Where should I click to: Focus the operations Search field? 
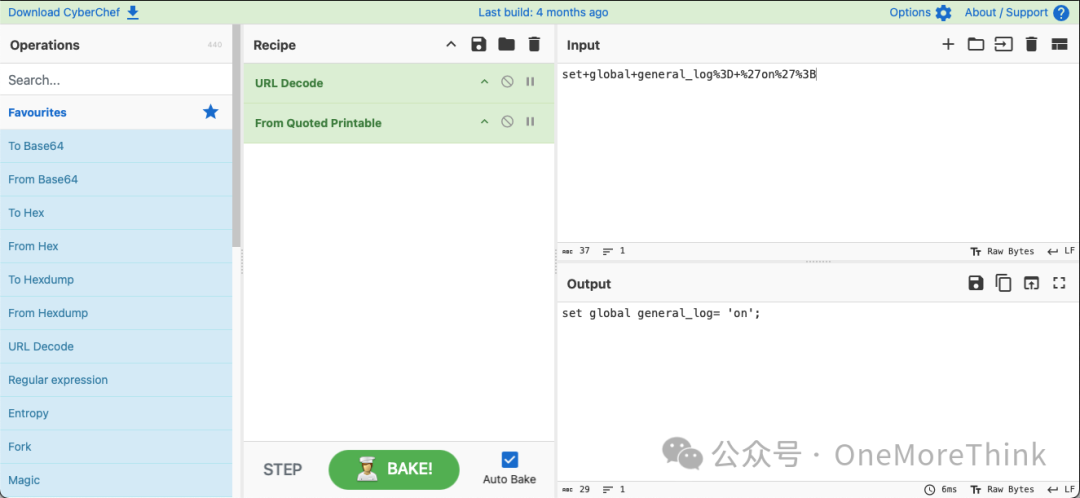point(116,80)
